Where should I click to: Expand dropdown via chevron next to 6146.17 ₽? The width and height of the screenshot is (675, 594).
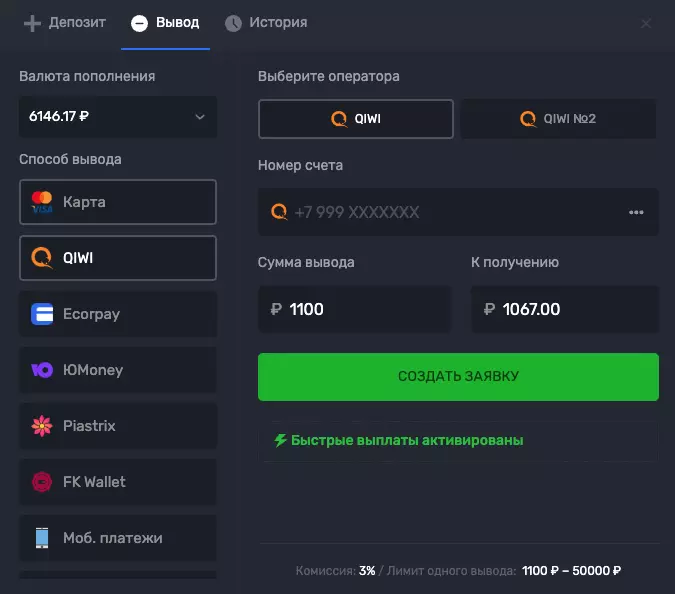tap(199, 117)
